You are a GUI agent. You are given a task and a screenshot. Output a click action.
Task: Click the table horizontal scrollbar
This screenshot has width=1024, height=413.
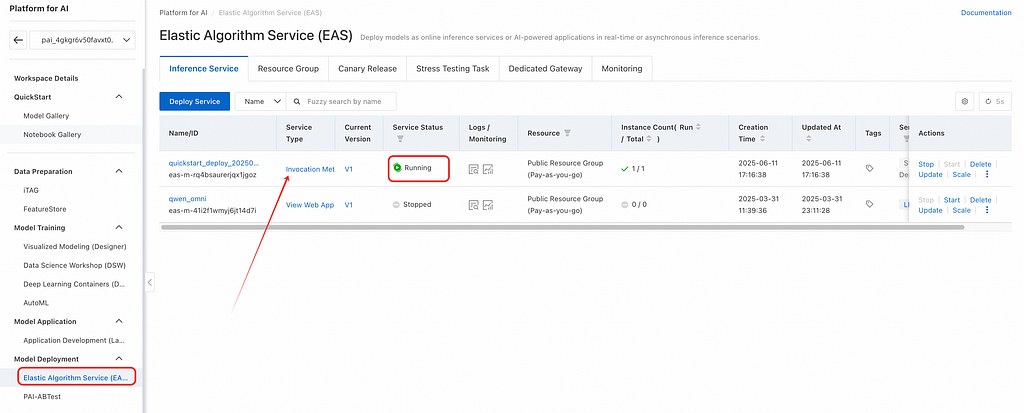(562, 227)
